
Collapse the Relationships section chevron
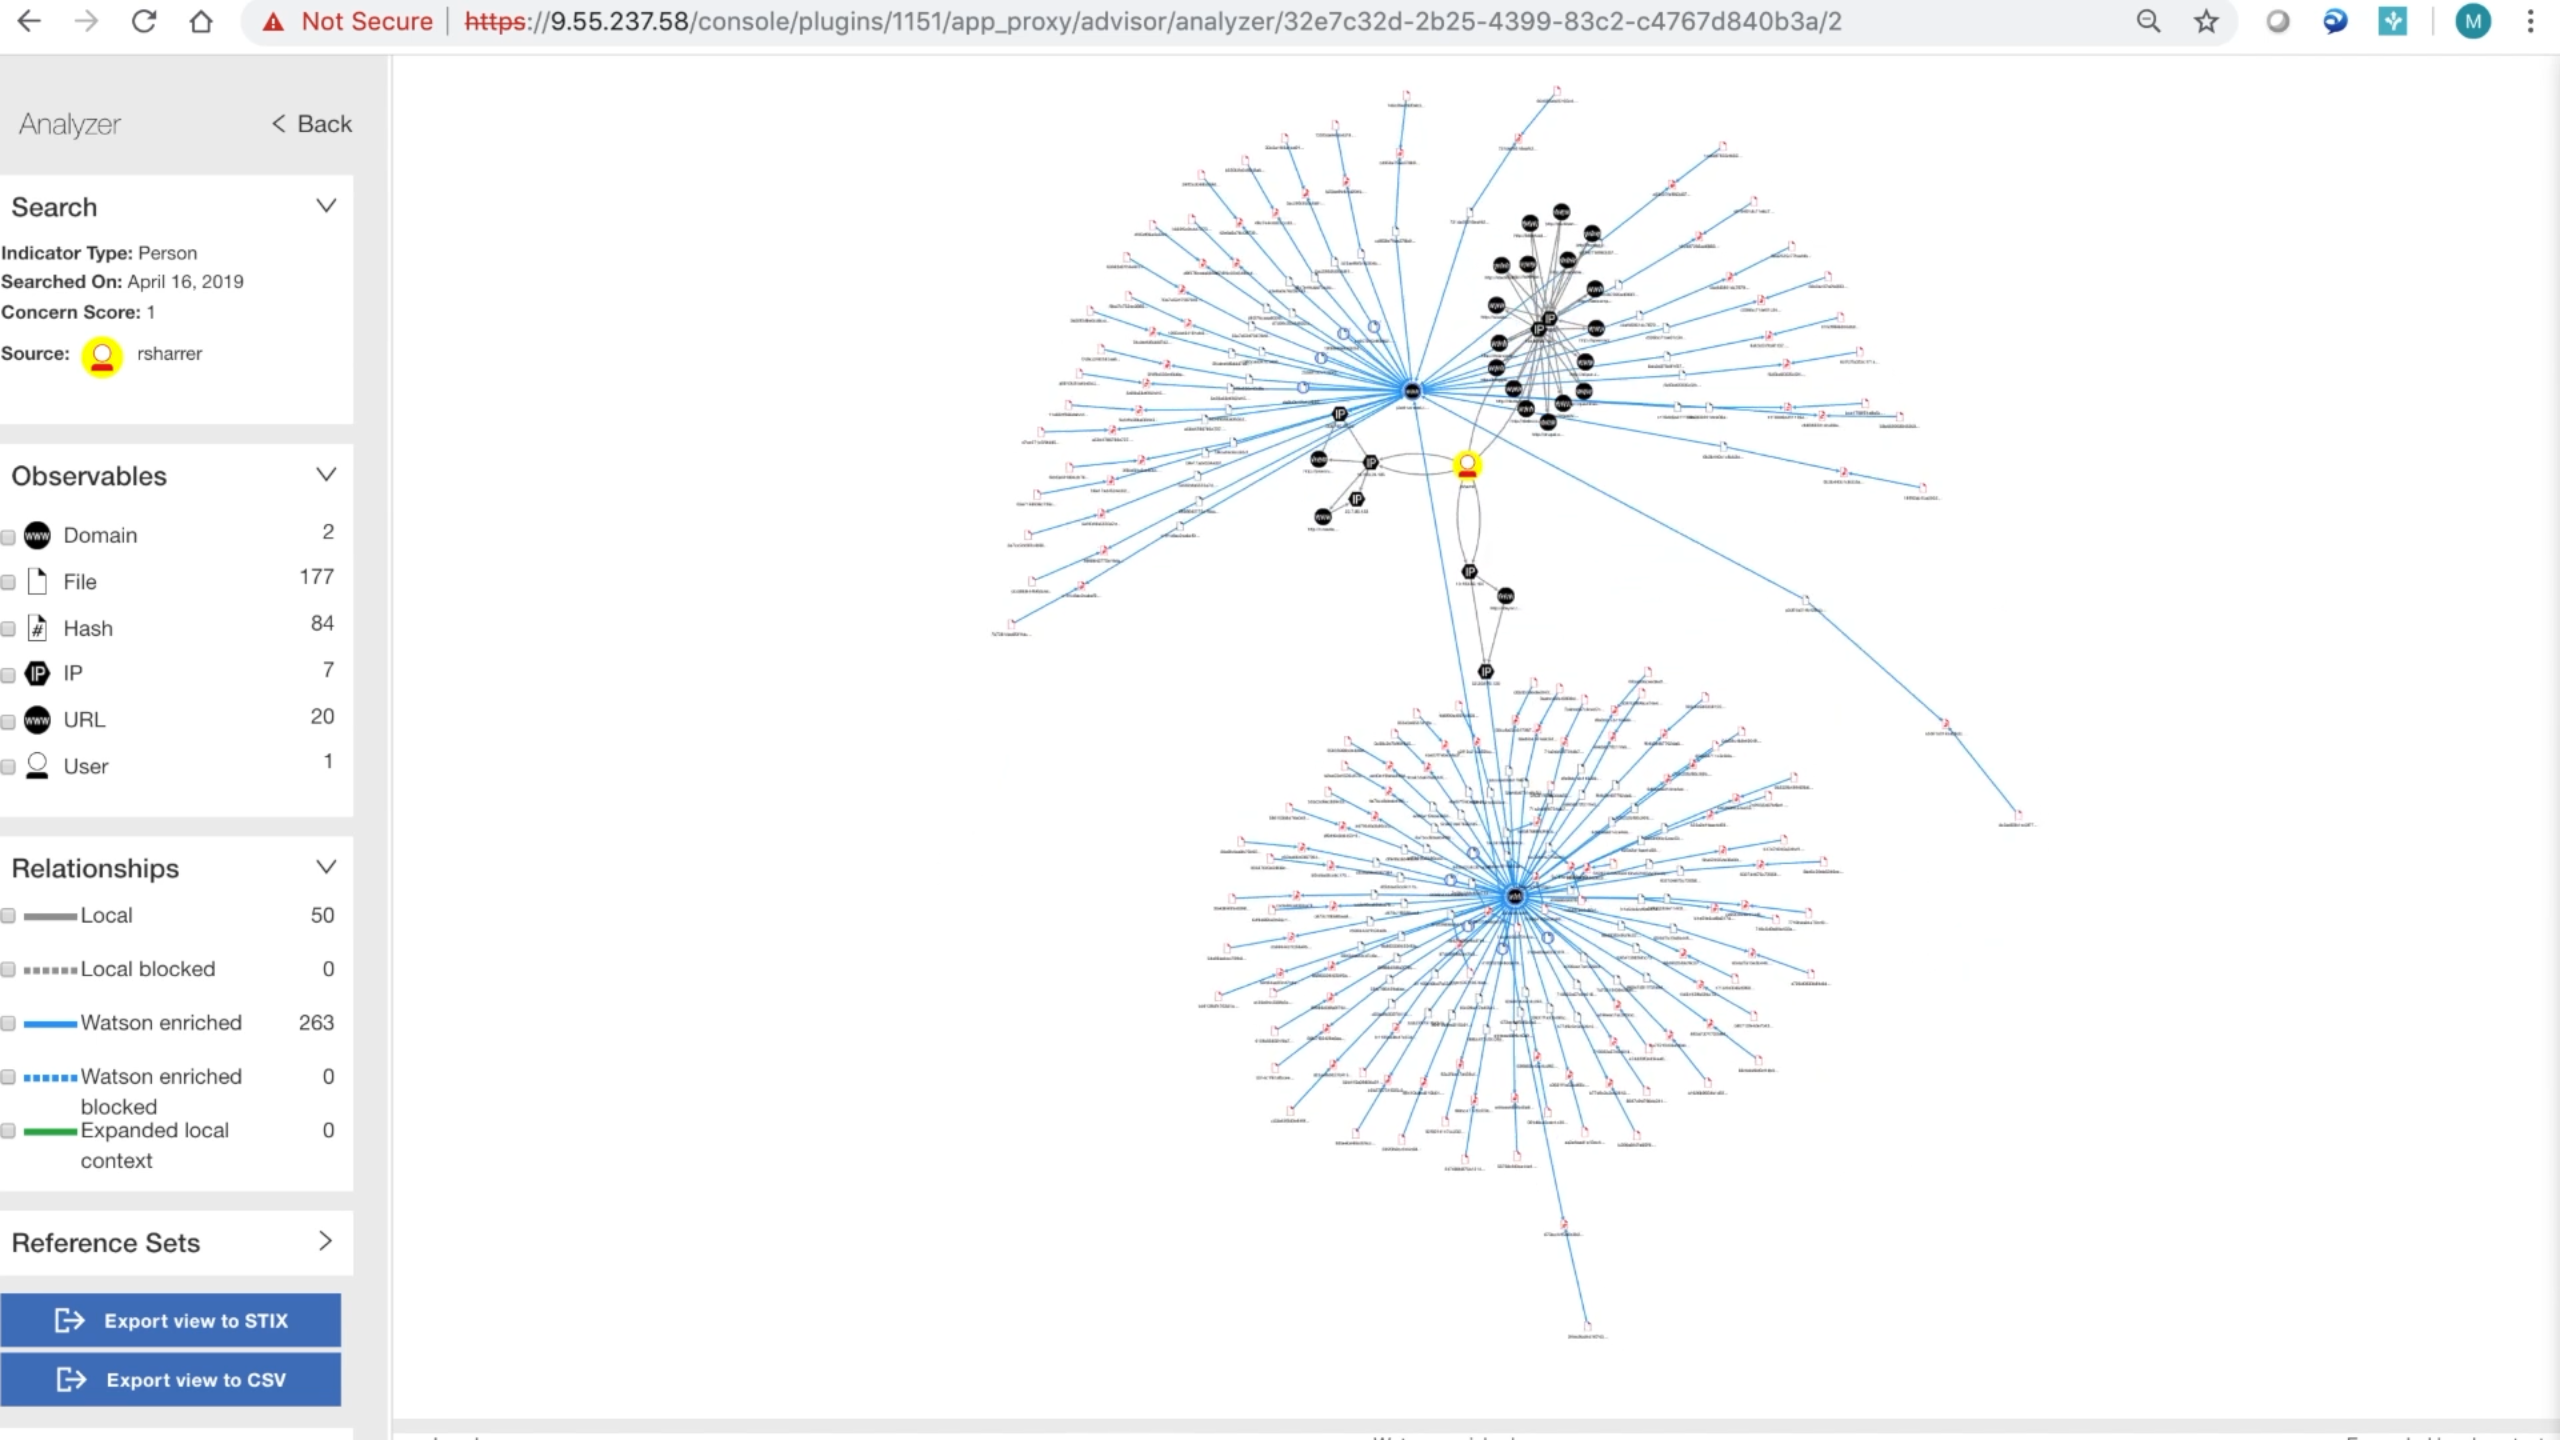326,867
